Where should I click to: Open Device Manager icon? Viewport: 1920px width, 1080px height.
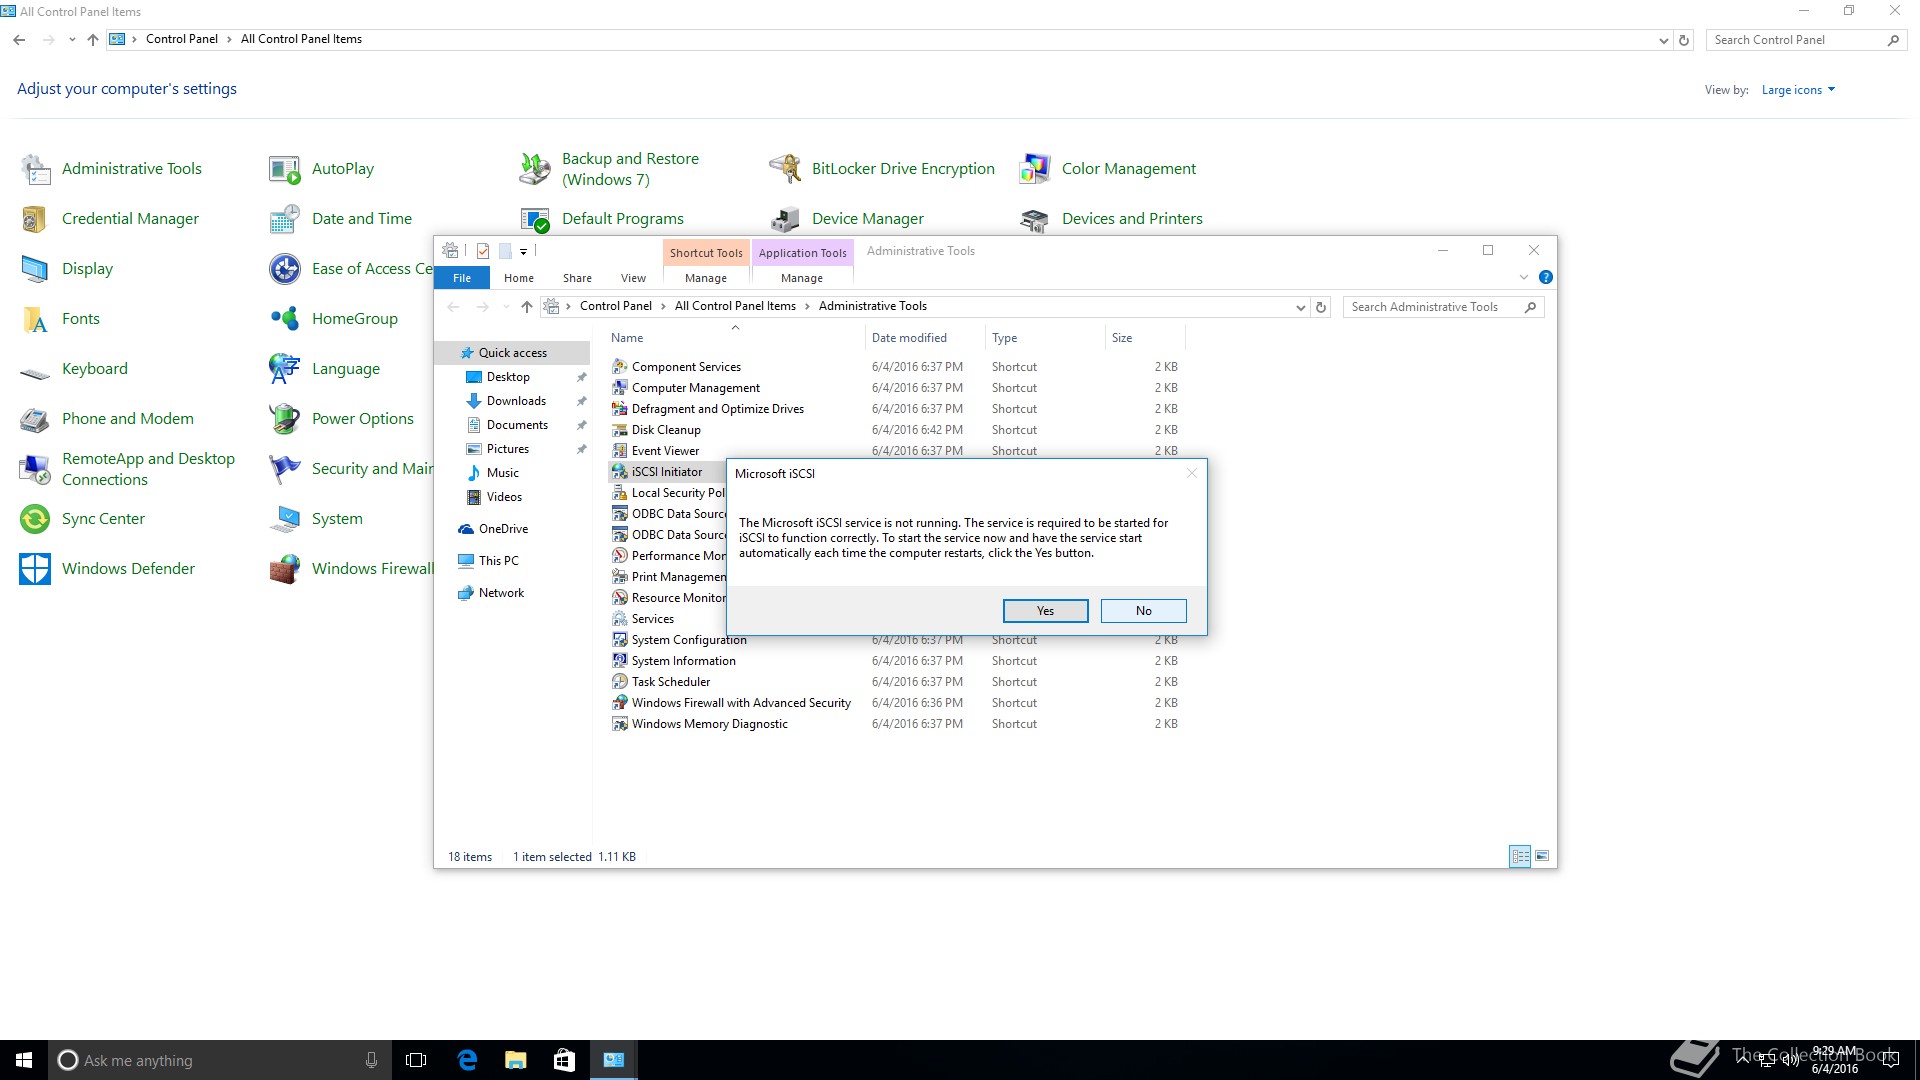(785, 219)
